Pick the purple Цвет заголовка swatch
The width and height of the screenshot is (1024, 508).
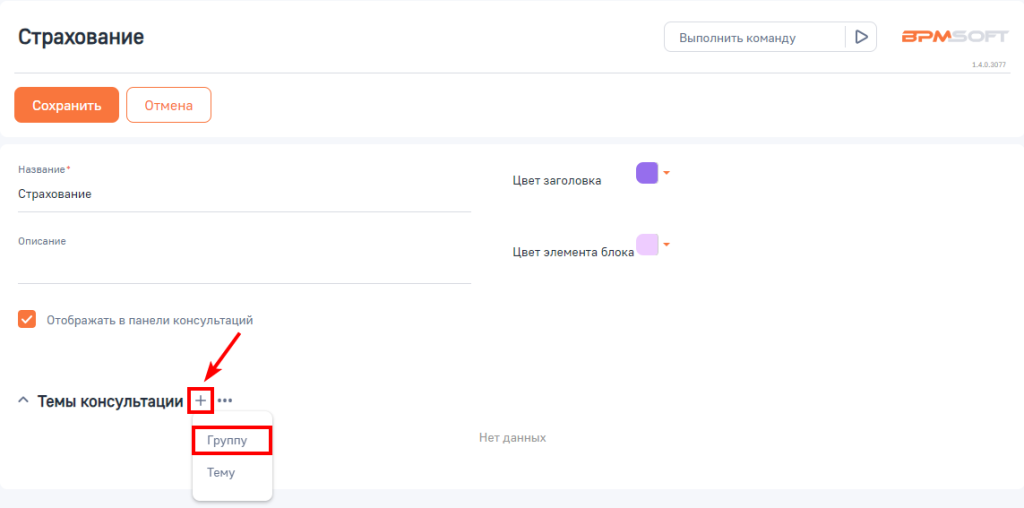tap(647, 173)
